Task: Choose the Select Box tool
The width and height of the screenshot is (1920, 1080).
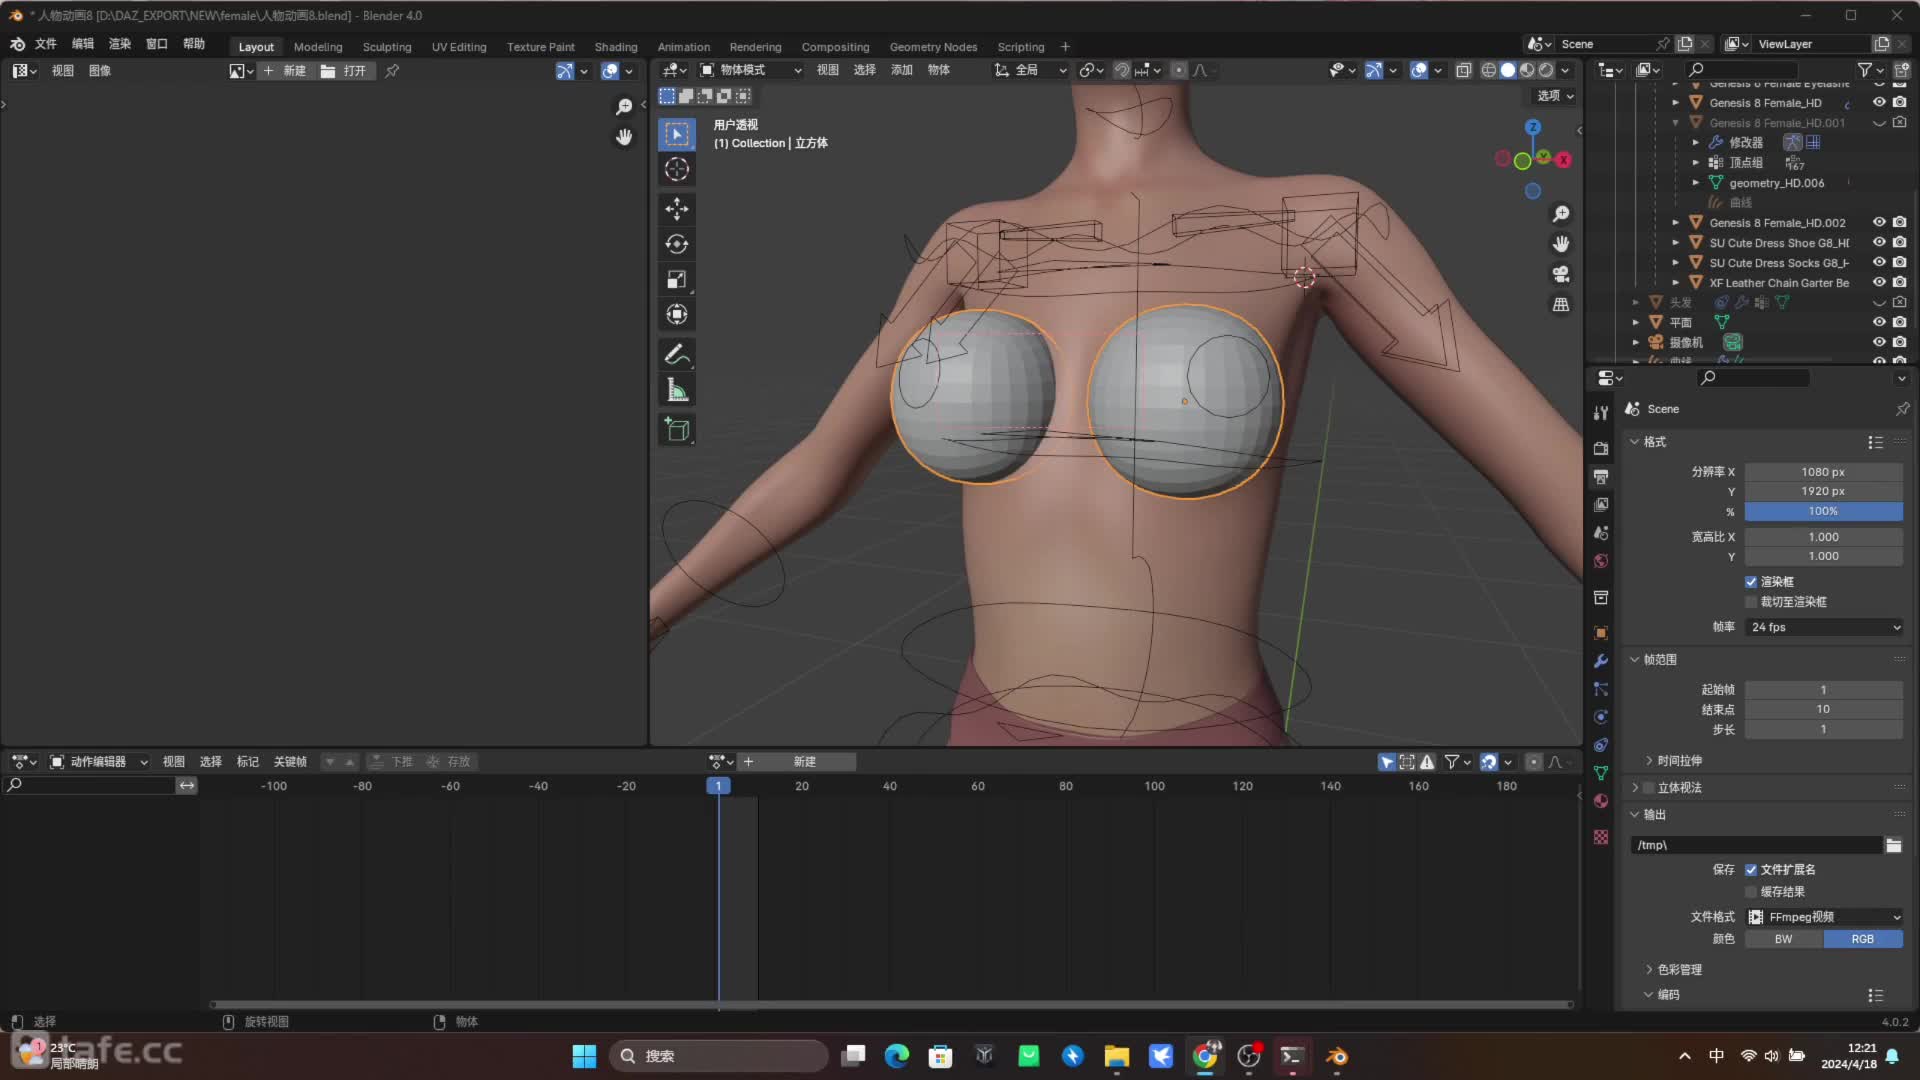Action: 677,134
